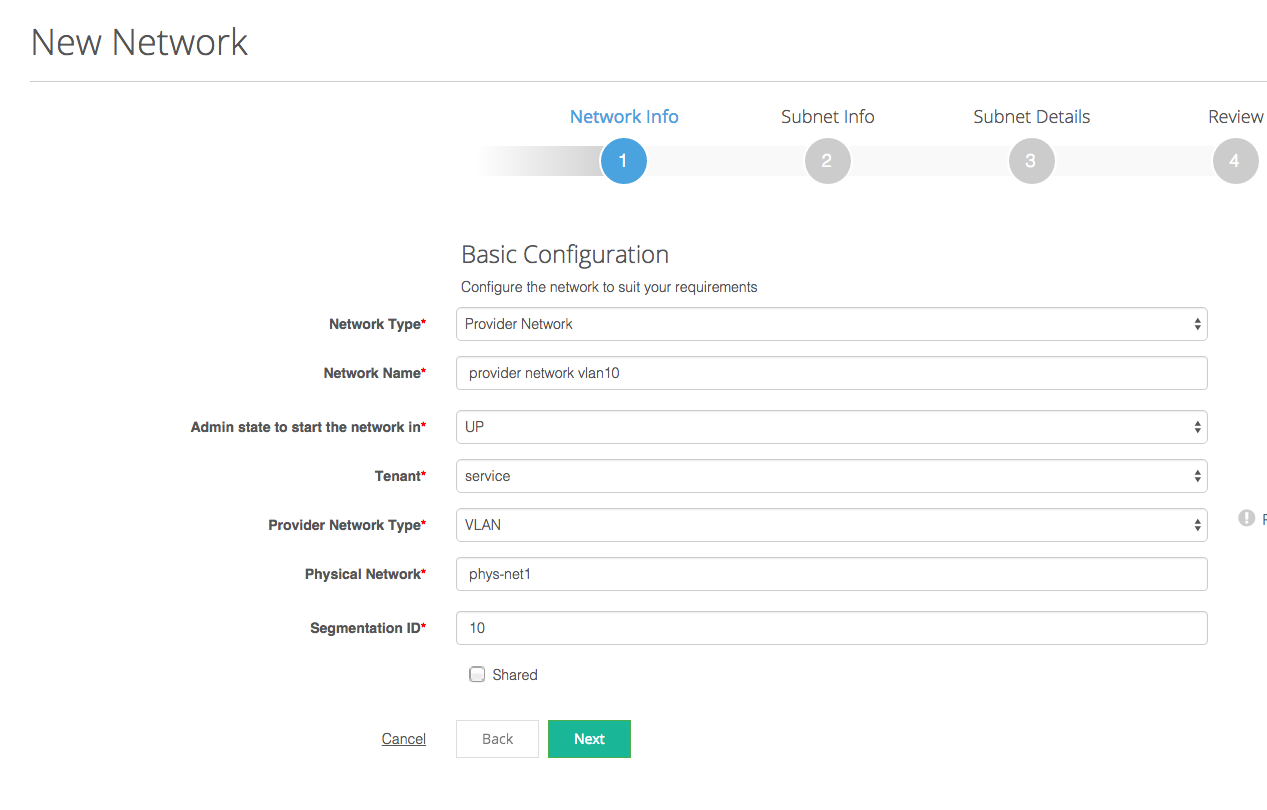
Task: Change the Provider Network Type dropdown
Action: (831, 525)
